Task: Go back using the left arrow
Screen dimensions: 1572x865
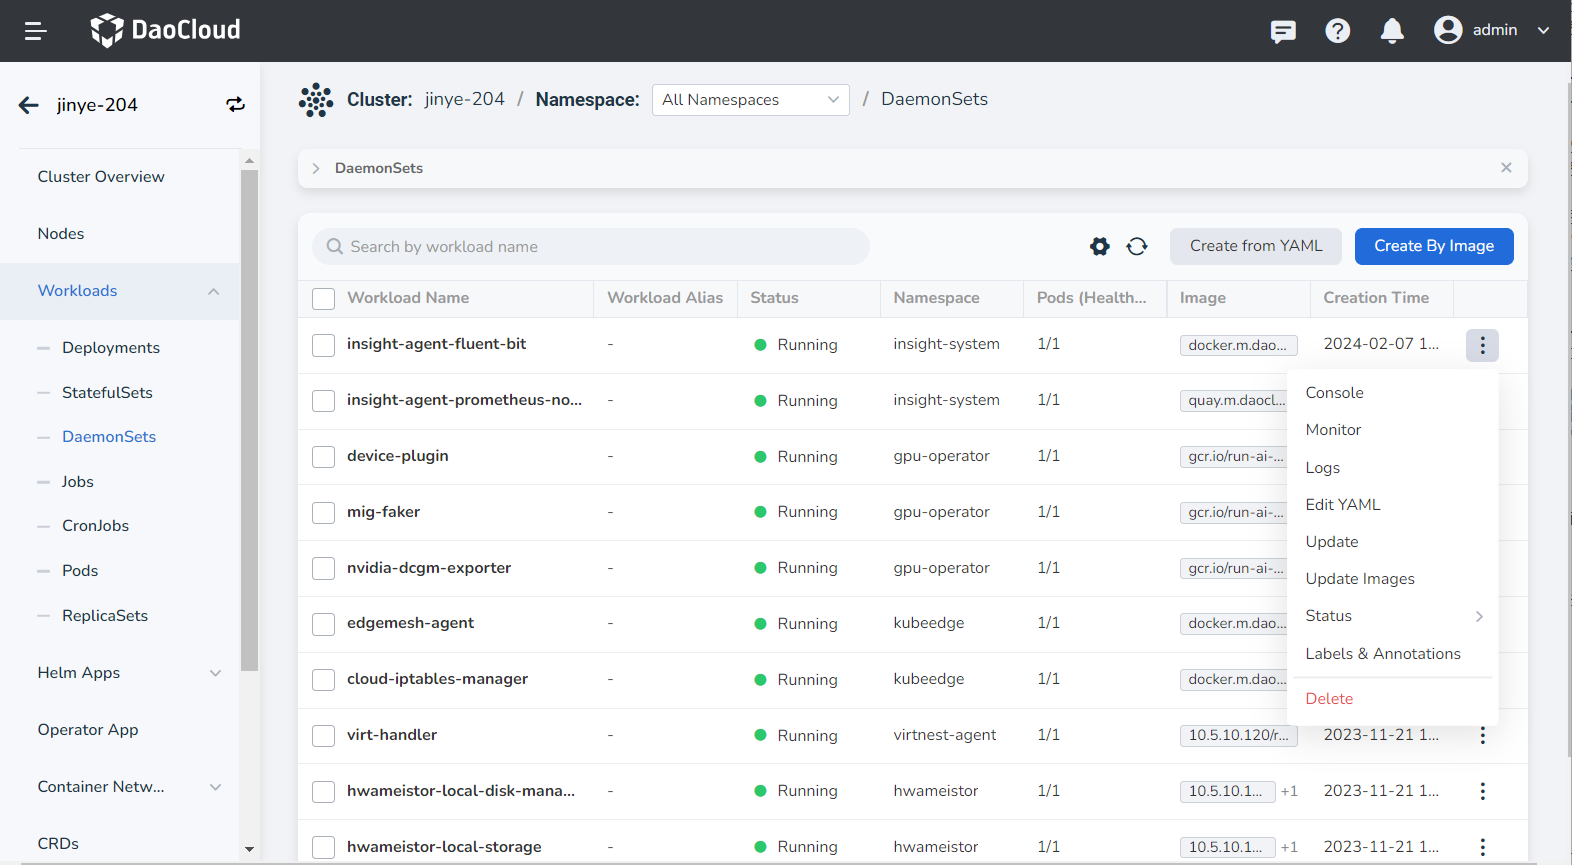Action: [29, 105]
